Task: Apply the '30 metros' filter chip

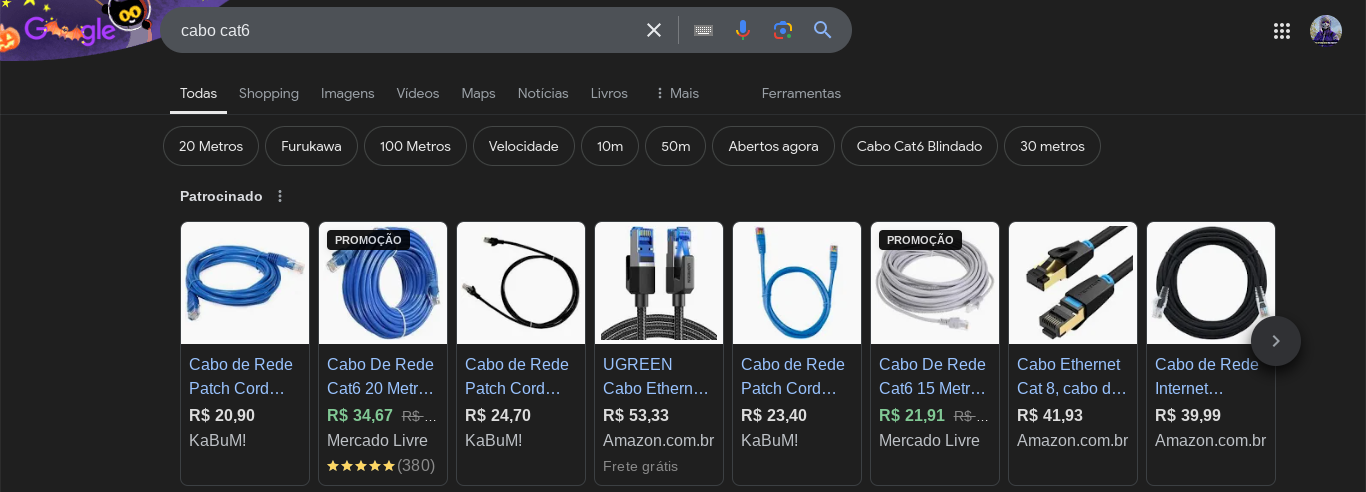Action: click(x=1052, y=146)
